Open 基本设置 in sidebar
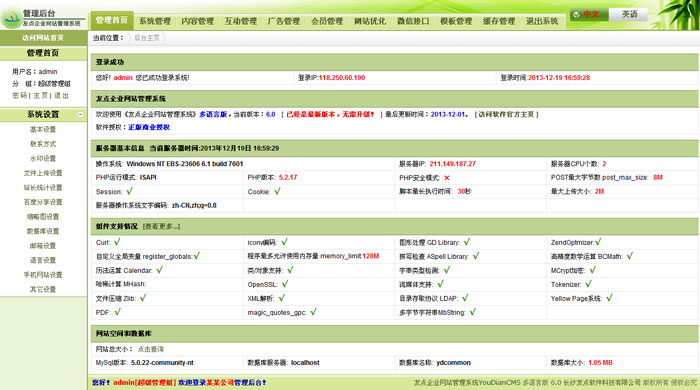The height and width of the screenshot is (390, 700). point(43,129)
